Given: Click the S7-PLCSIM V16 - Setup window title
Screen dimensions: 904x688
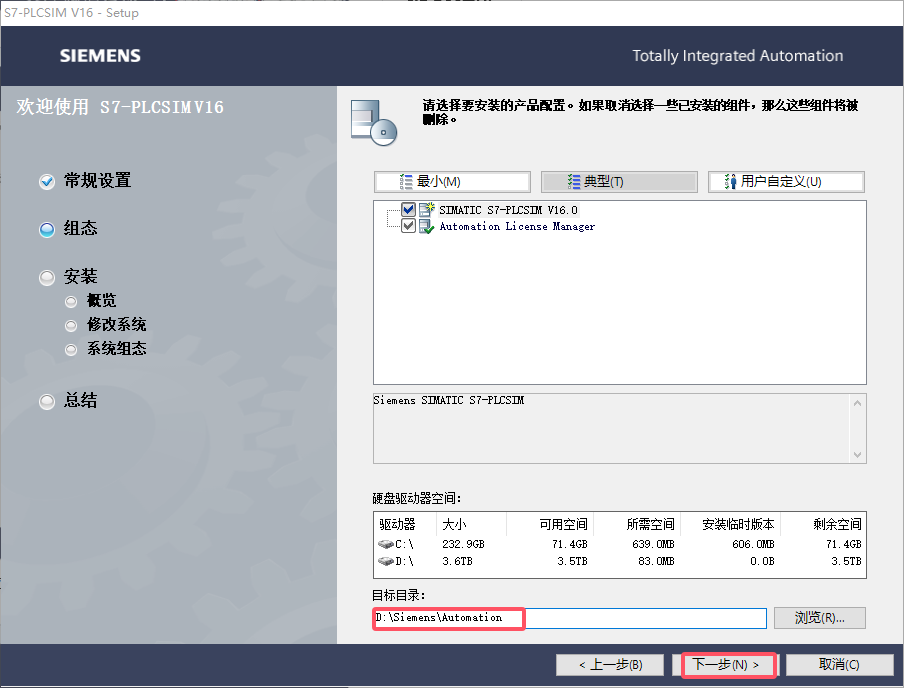Looking at the screenshot, I should pyautogui.click(x=71, y=12).
